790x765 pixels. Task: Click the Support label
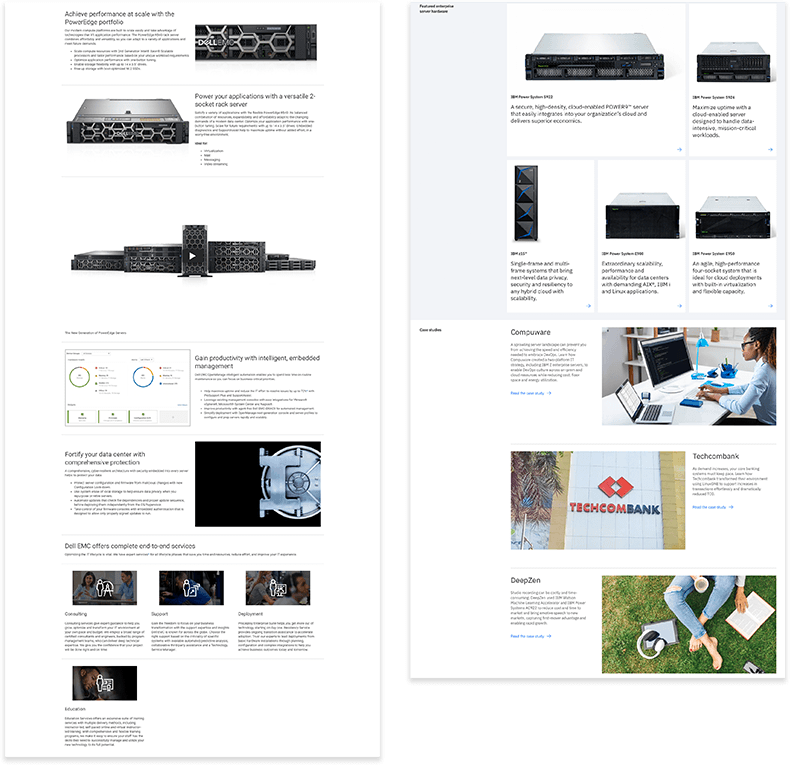point(160,614)
